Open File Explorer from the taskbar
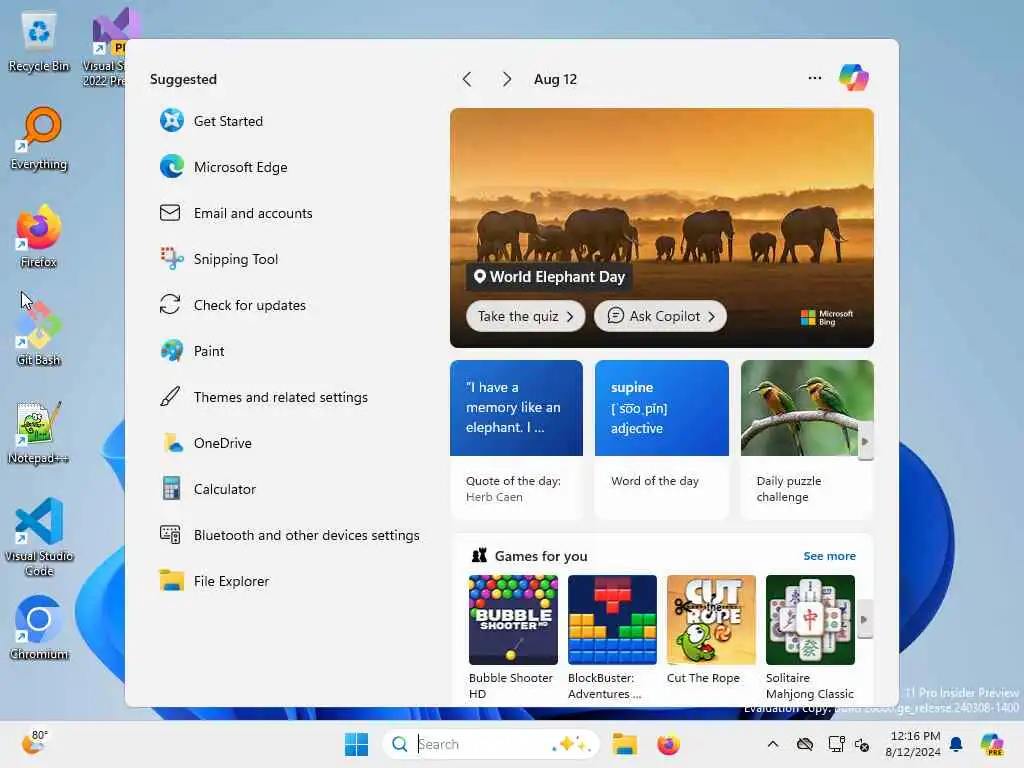Viewport: 1024px width, 768px height. 624,744
